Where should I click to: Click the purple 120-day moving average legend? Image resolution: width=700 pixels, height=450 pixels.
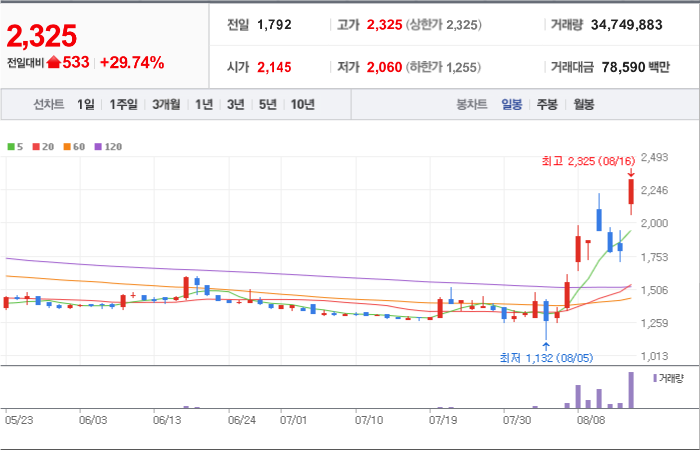108,147
